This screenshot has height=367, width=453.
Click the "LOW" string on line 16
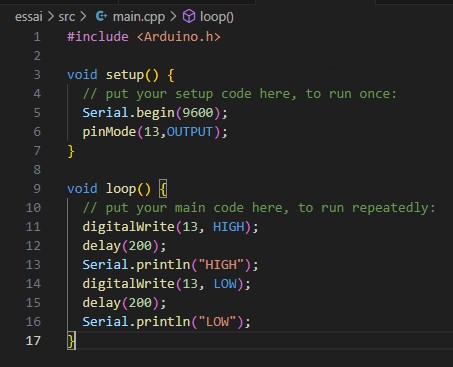(217, 322)
